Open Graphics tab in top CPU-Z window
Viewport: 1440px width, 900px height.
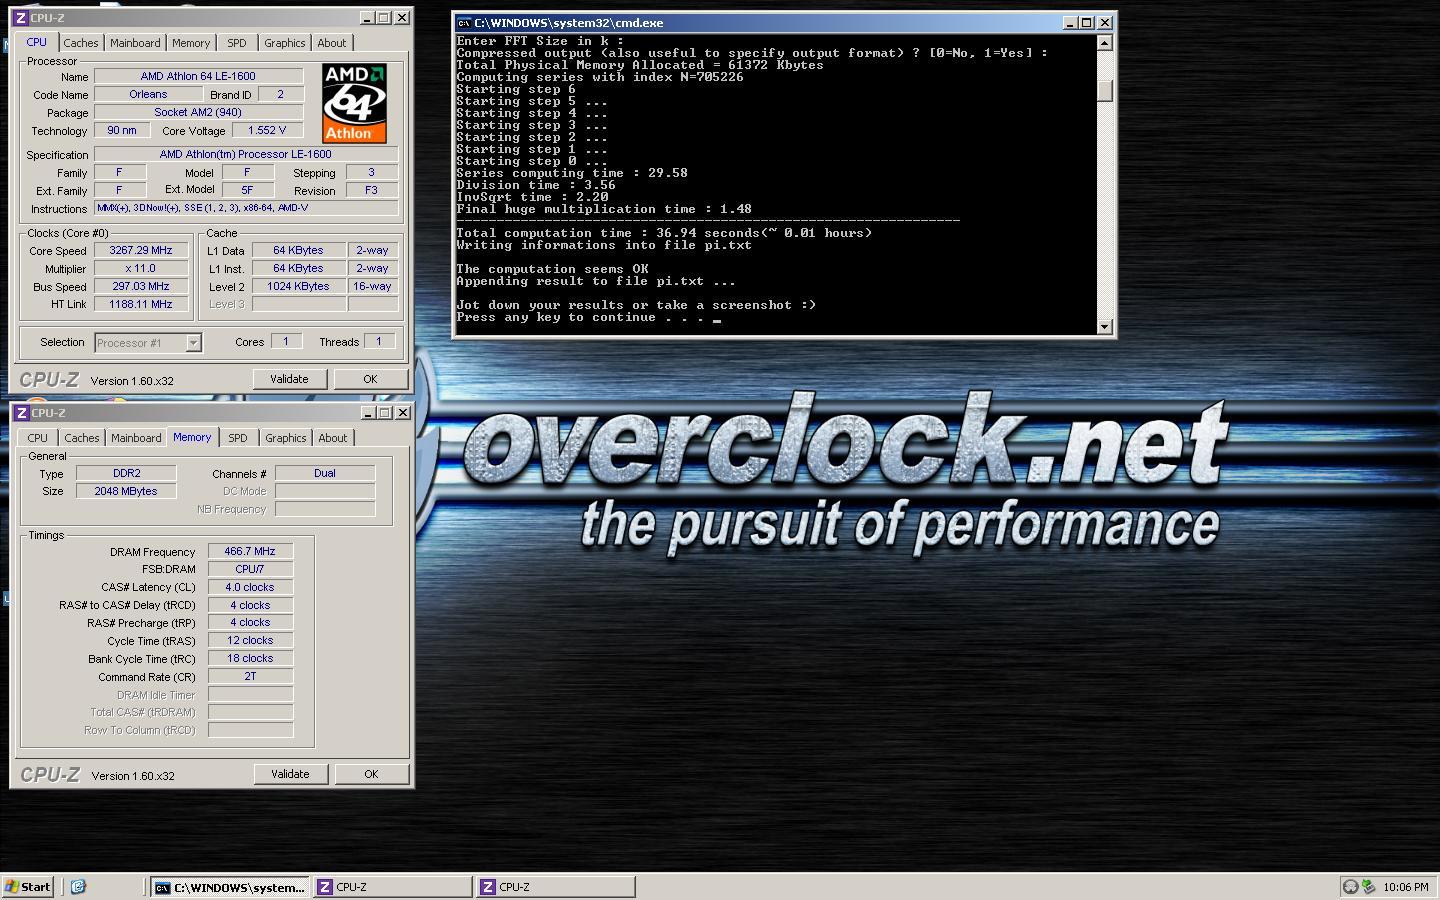pos(285,43)
